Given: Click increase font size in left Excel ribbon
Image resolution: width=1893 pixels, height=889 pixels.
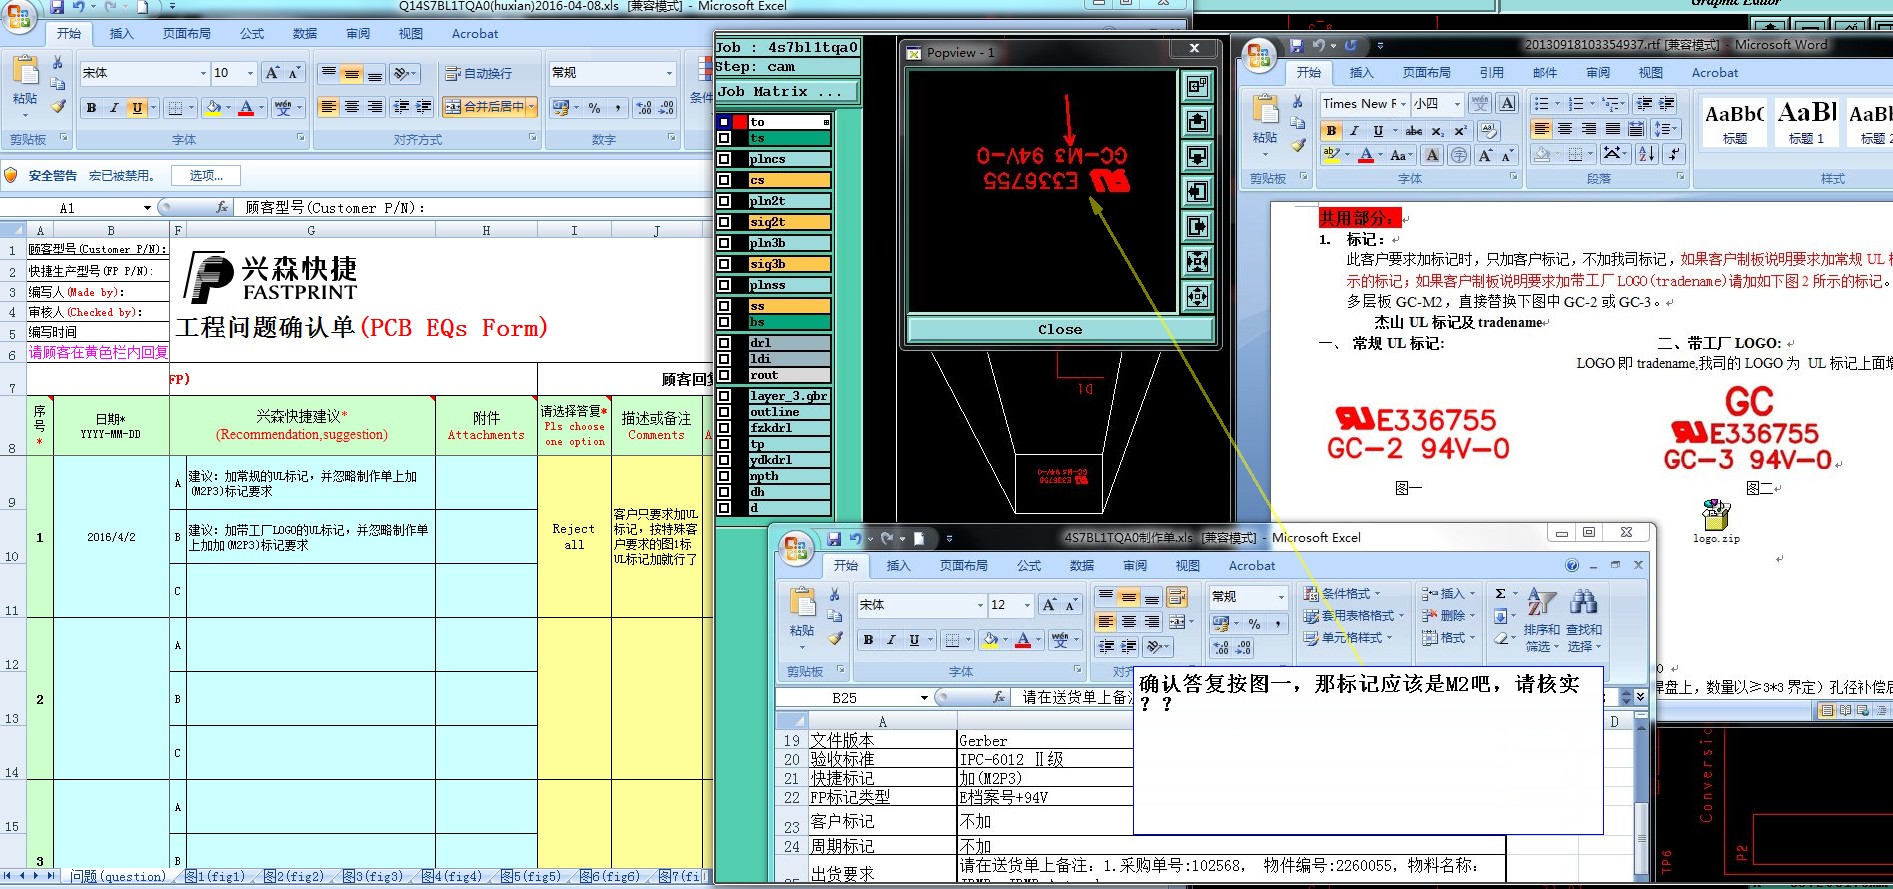Looking at the screenshot, I should point(272,73).
